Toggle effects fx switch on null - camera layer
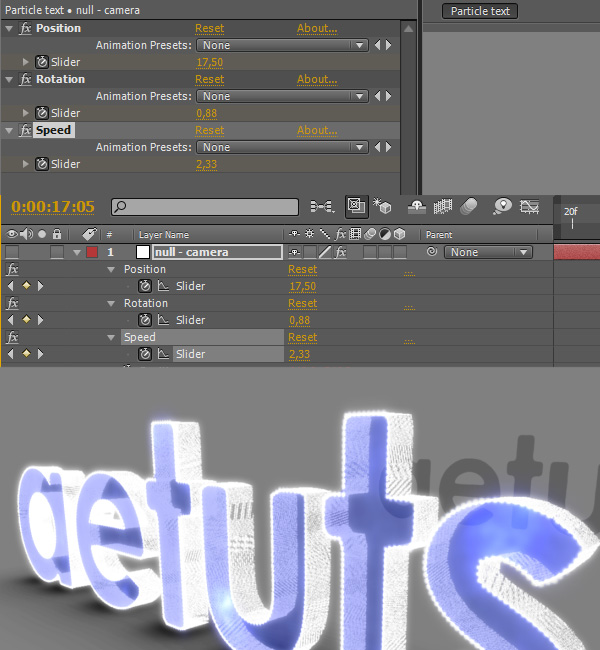 (340, 252)
